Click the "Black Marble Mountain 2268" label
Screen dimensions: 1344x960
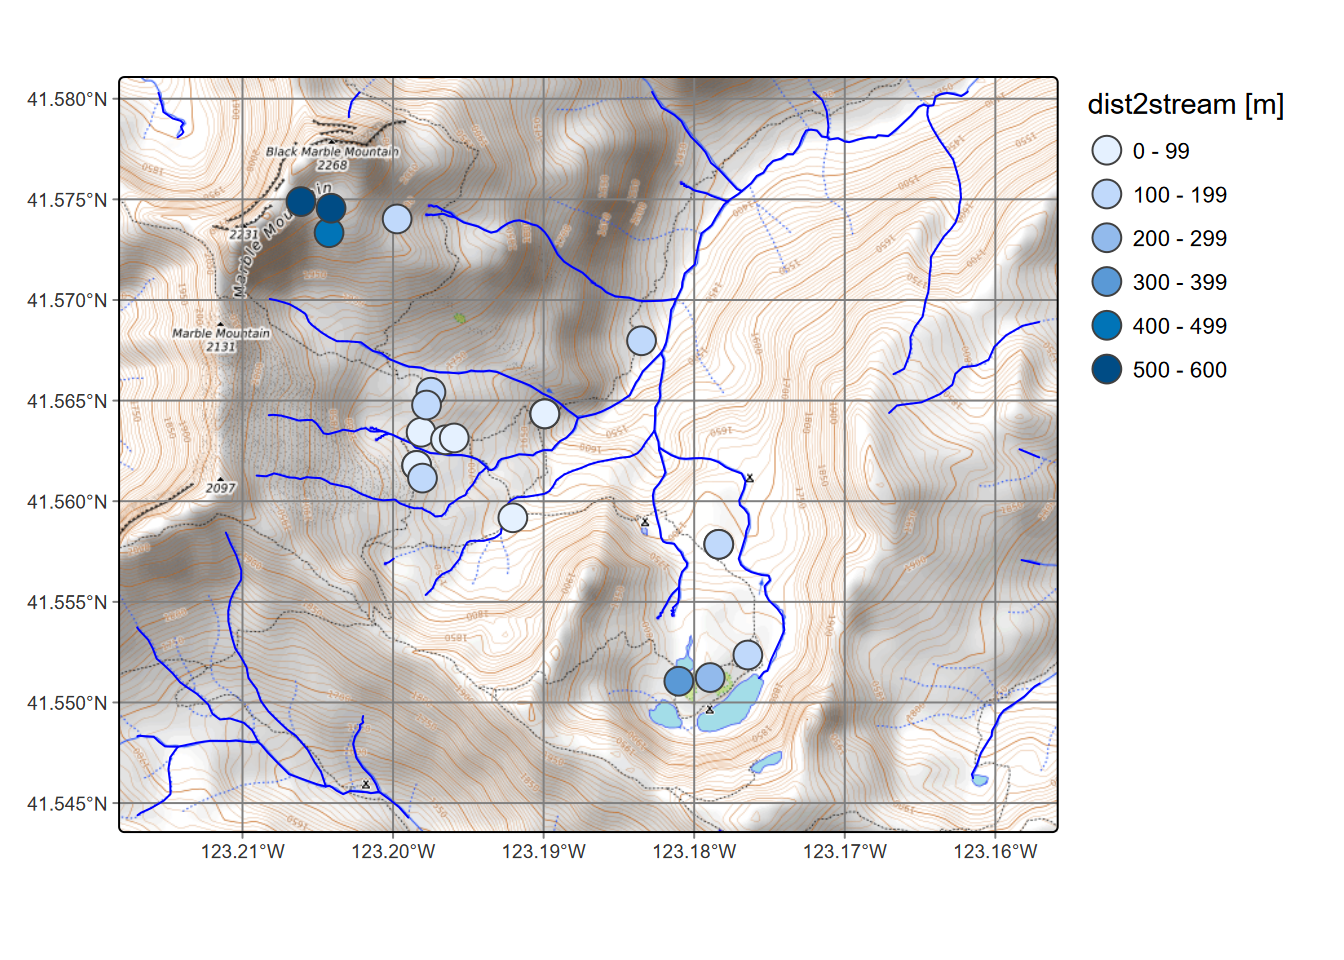click(x=330, y=156)
